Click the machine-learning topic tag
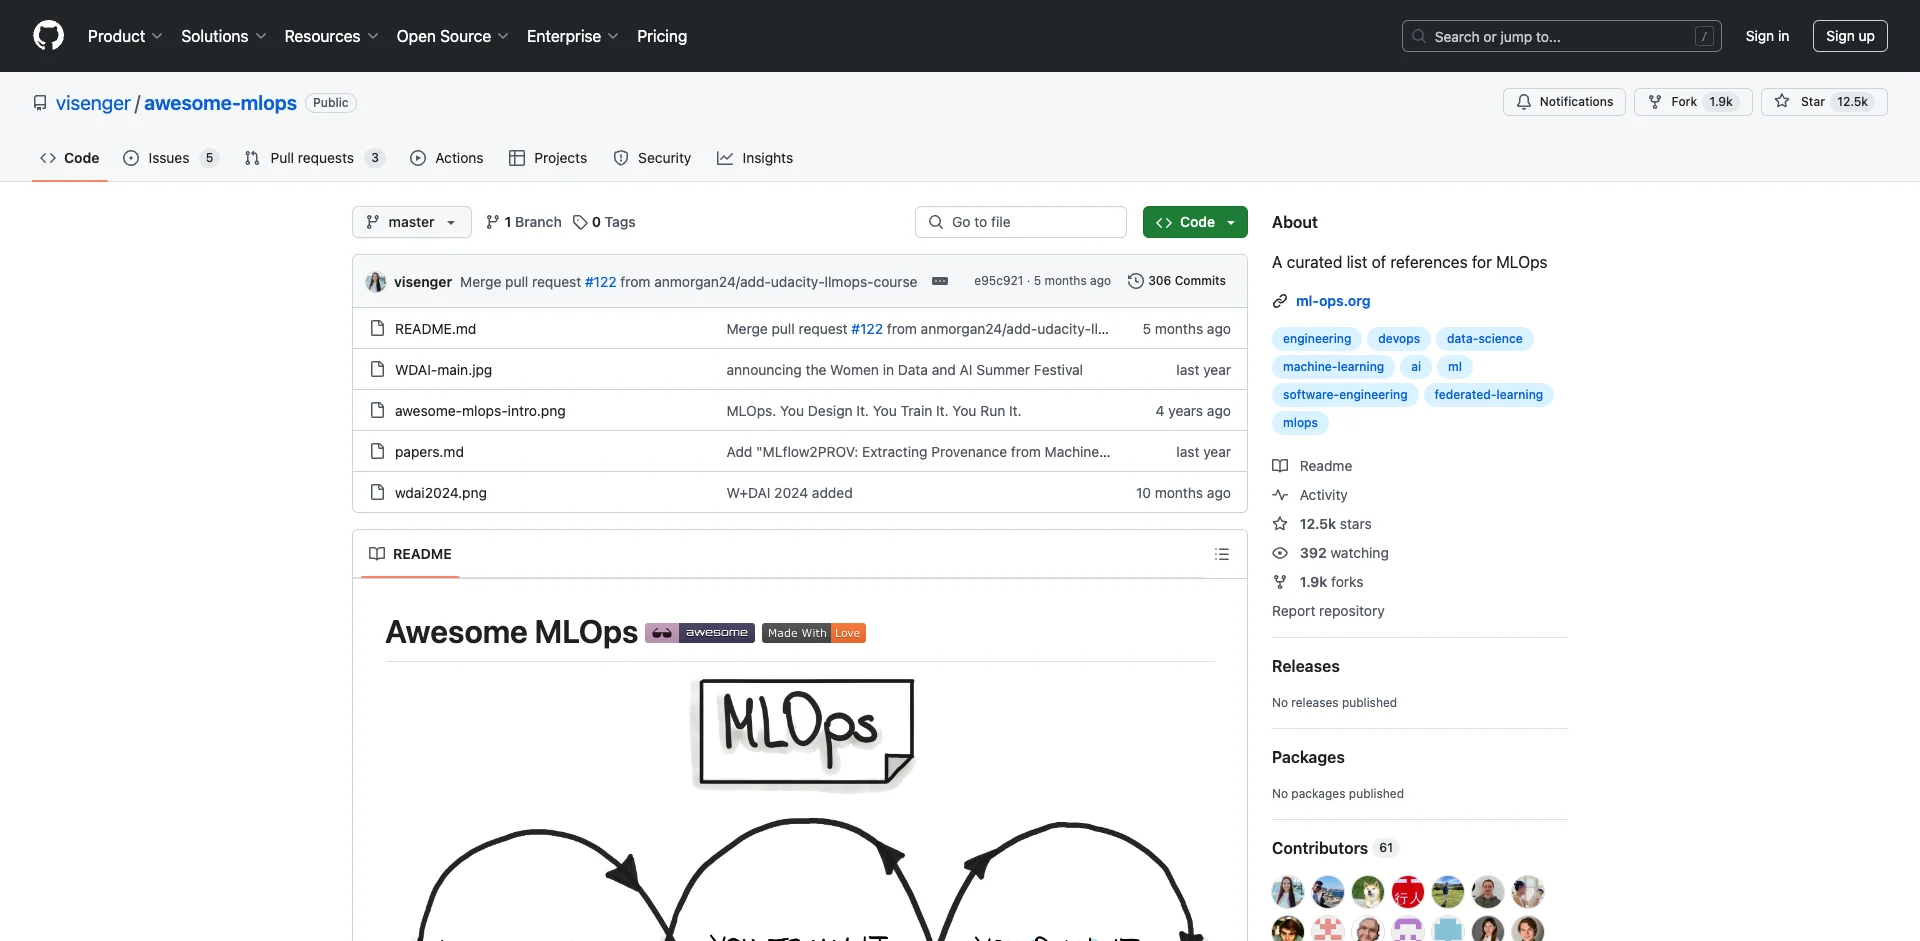Viewport: 1920px width, 941px height. point(1333,367)
